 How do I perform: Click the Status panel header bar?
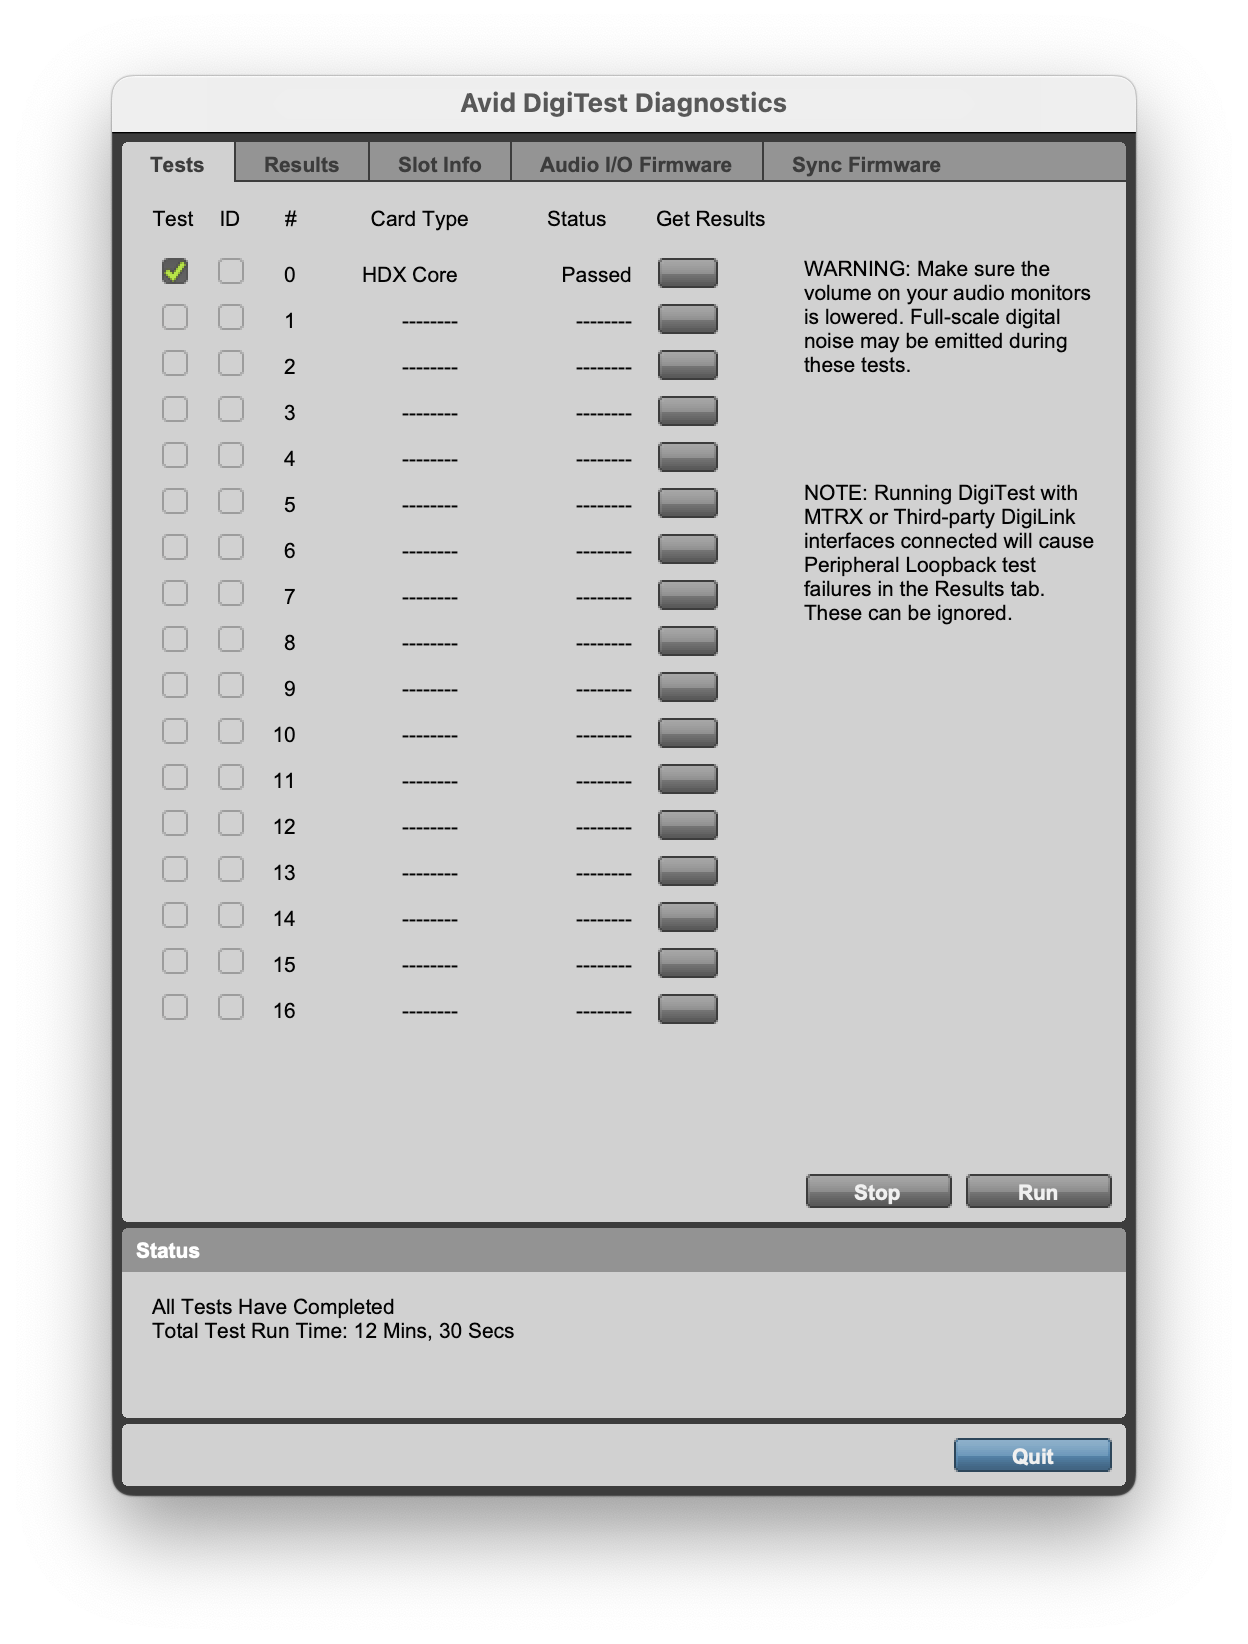pos(624,1250)
